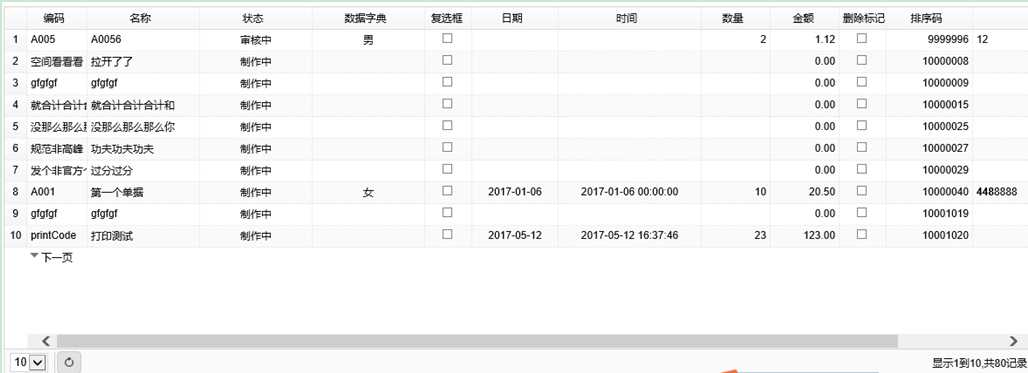Tick the 删除标记 checkbox in the 过分过分 row

pos(861,169)
